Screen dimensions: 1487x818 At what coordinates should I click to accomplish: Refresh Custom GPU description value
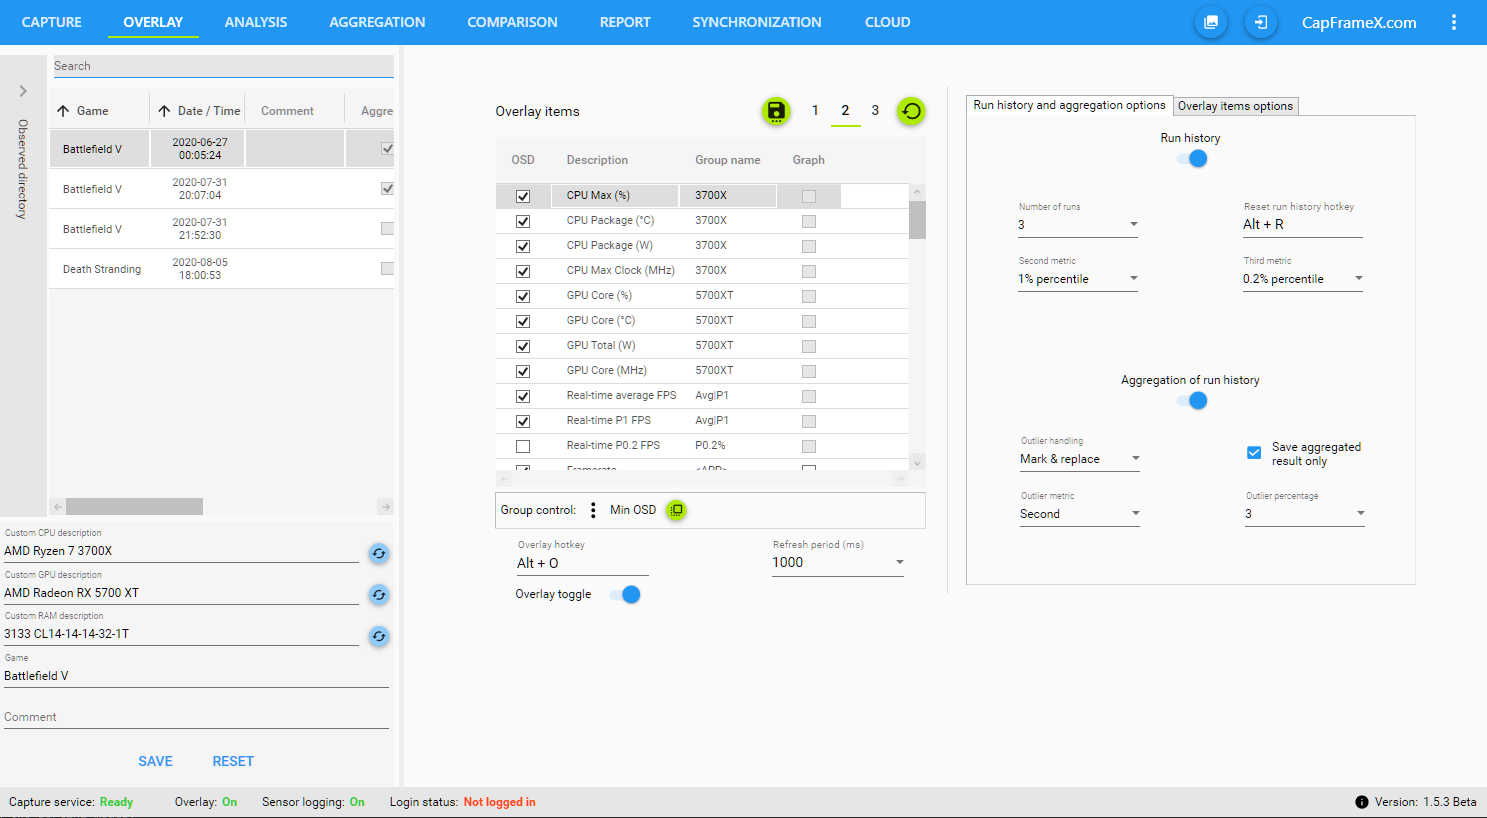point(379,595)
